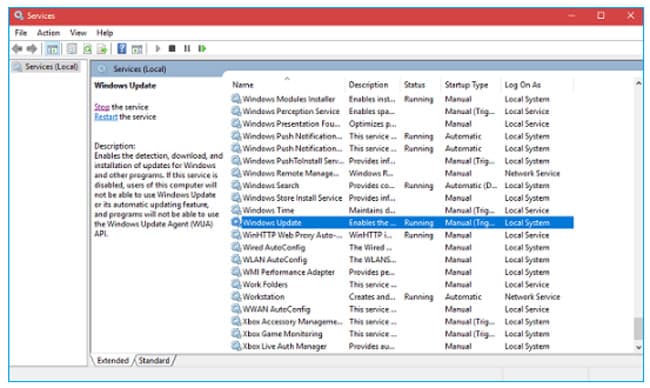Click the Start Service play icon
Image resolution: width=650 pixels, height=388 pixels.
pyautogui.click(x=158, y=48)
